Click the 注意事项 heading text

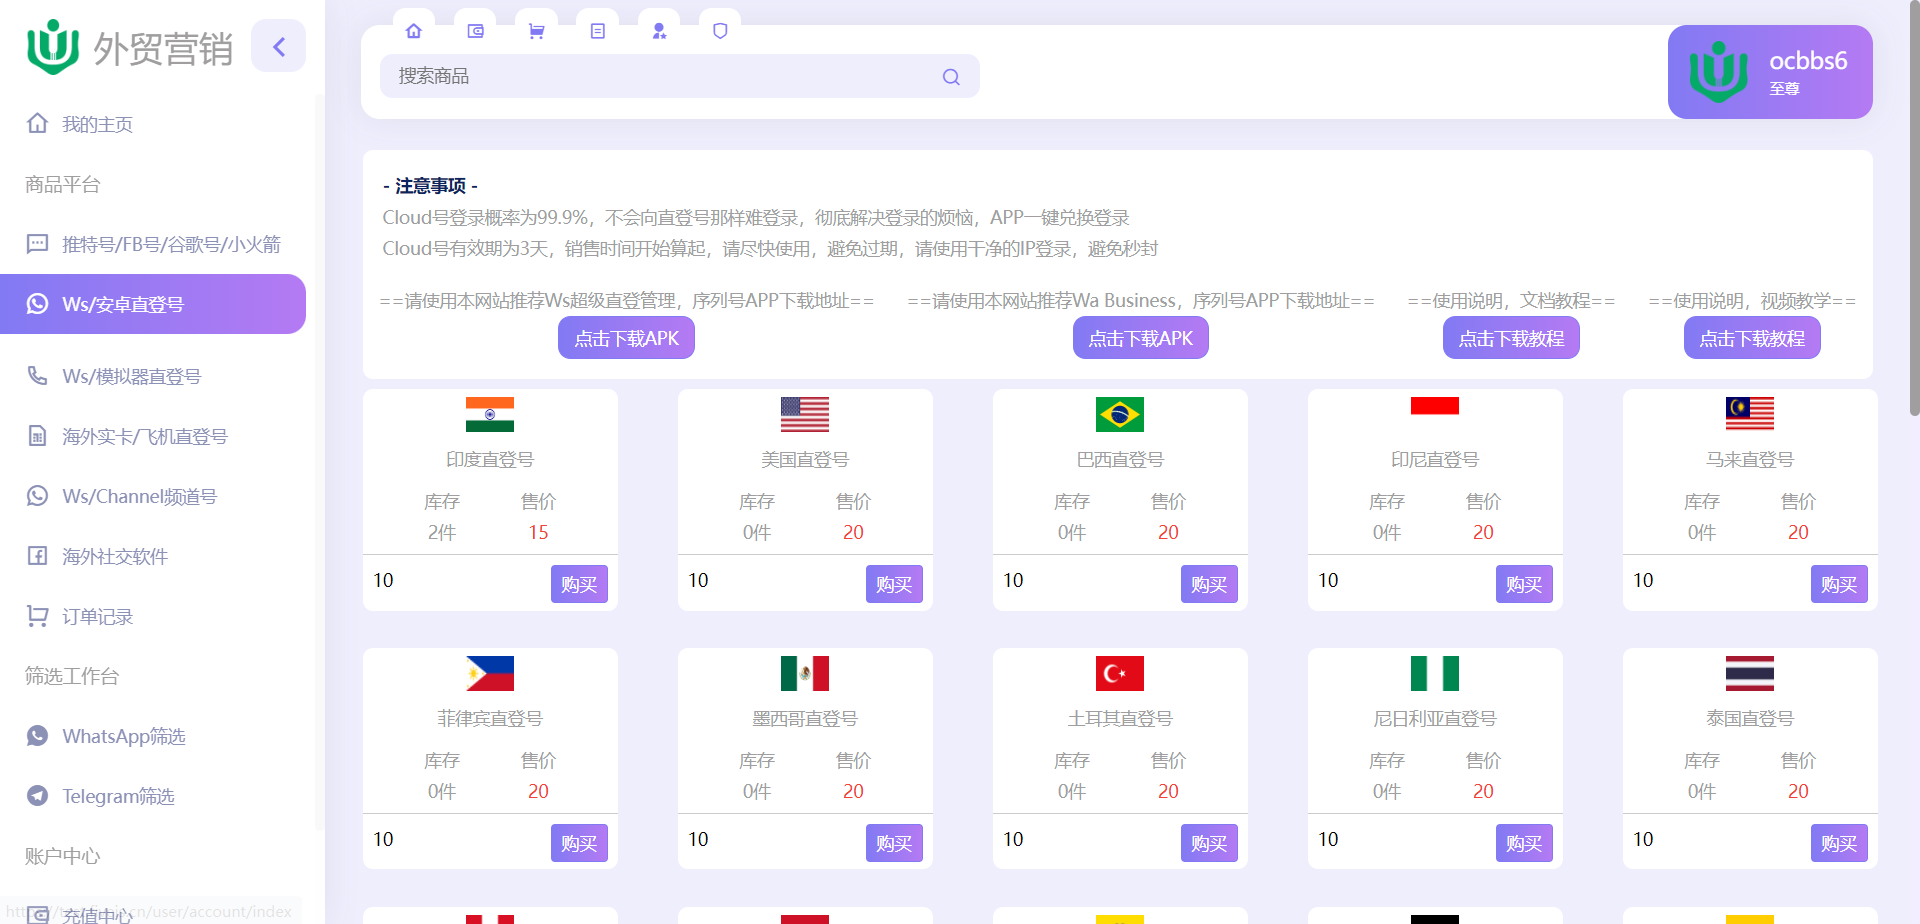tap(430, 186)
